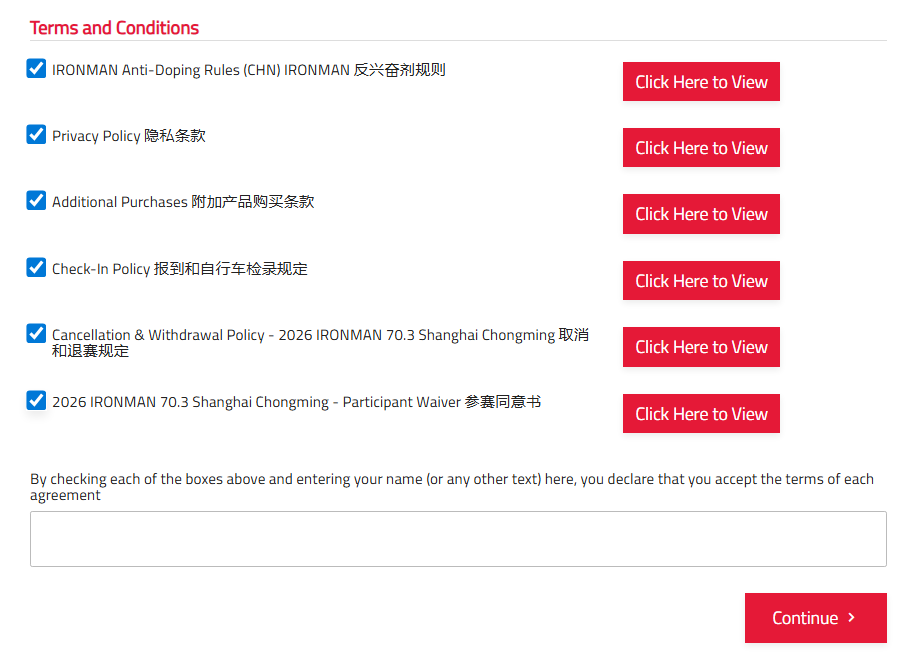This screenshot has height=654, width=902.
Task: View the Check-In Policy document
Action: coord(701,280)
